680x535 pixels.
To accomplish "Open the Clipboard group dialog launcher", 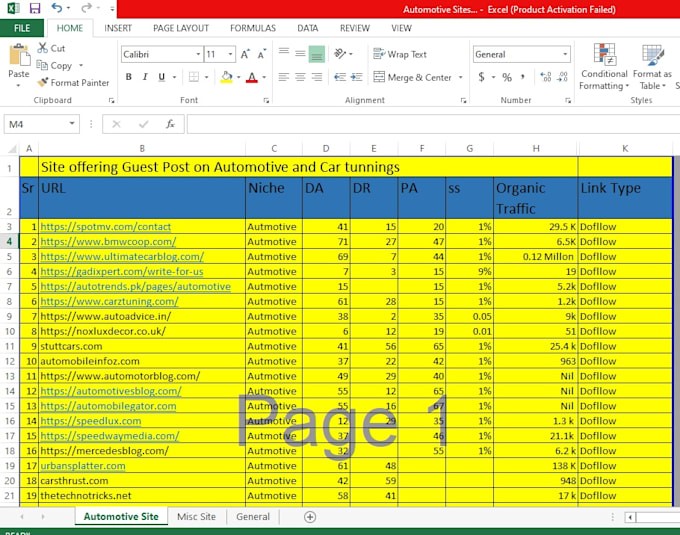I will click(x=111, y=101).
